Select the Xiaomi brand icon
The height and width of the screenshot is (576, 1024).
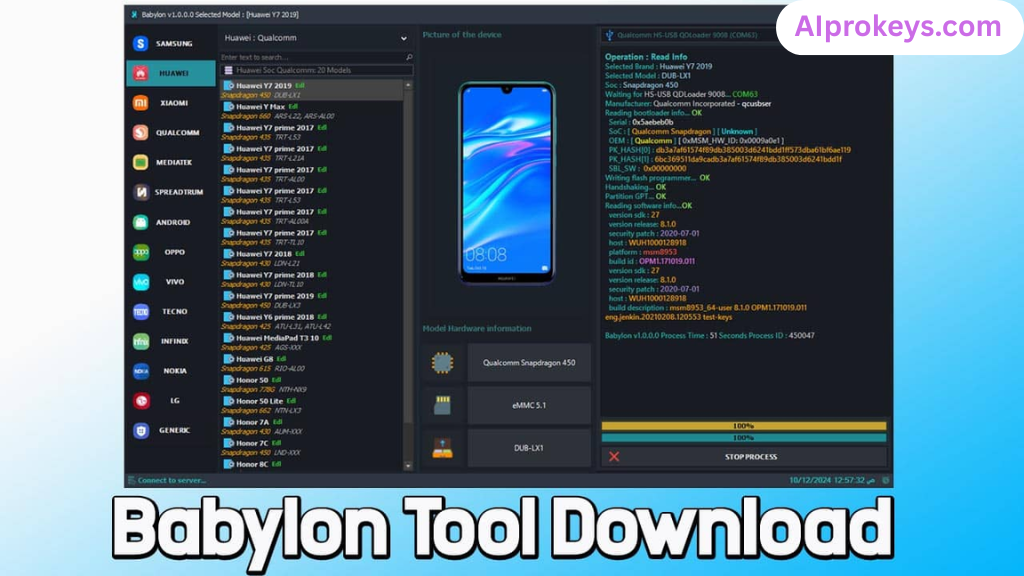point(140,103)
